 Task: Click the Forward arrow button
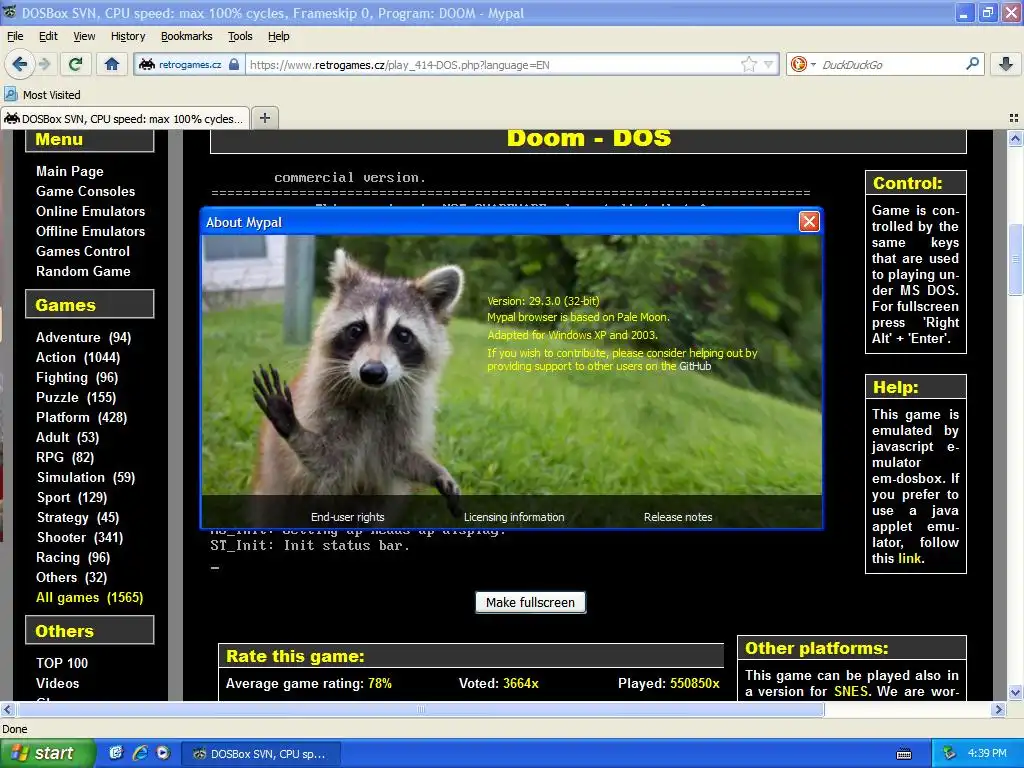click(x=44, y=64)
